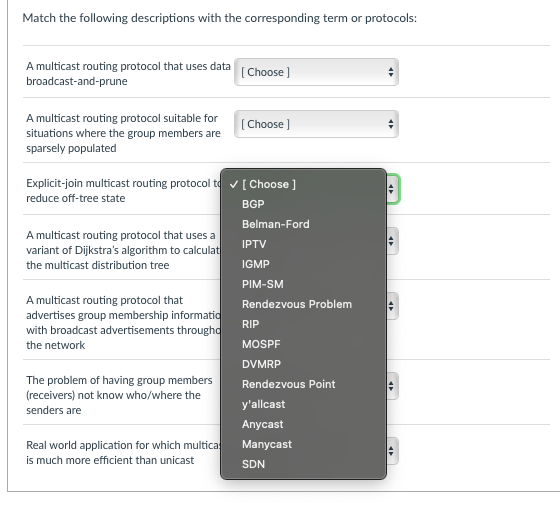
Task: Choose Belman-Ford option in the list
Action: (x=303, y=224)
